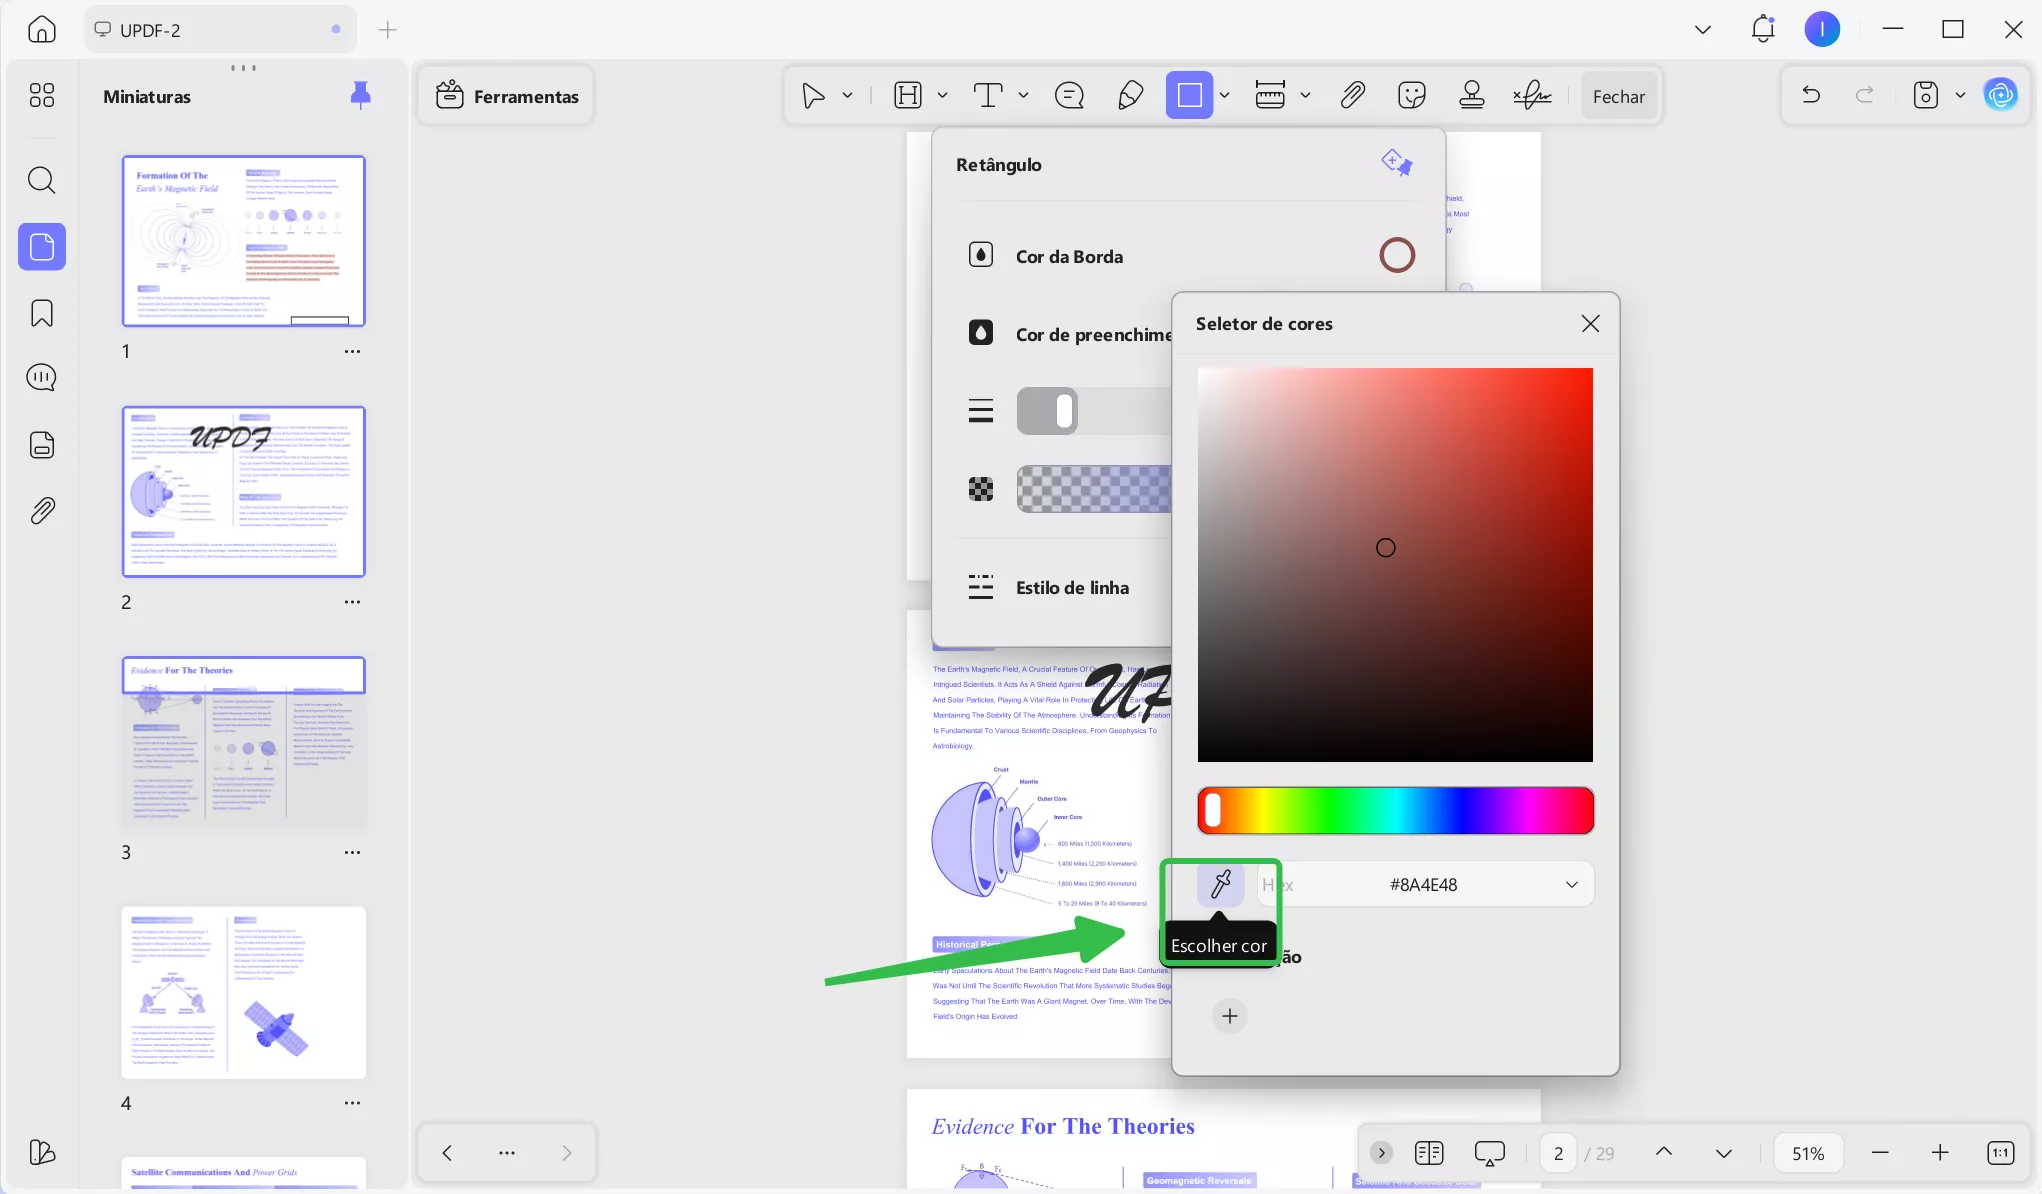Toggle the two-page reading view
2042x1194 pixels.
coord(1429,1153)
